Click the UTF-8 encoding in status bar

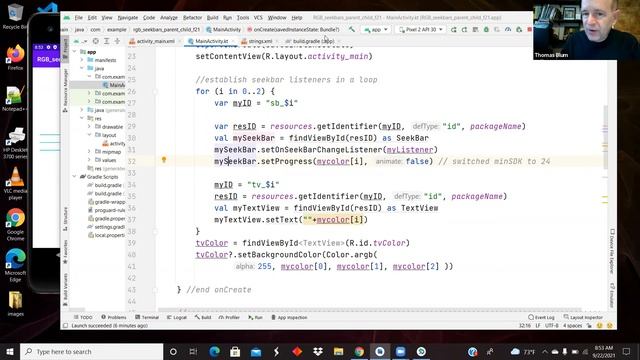pos(551,325)
